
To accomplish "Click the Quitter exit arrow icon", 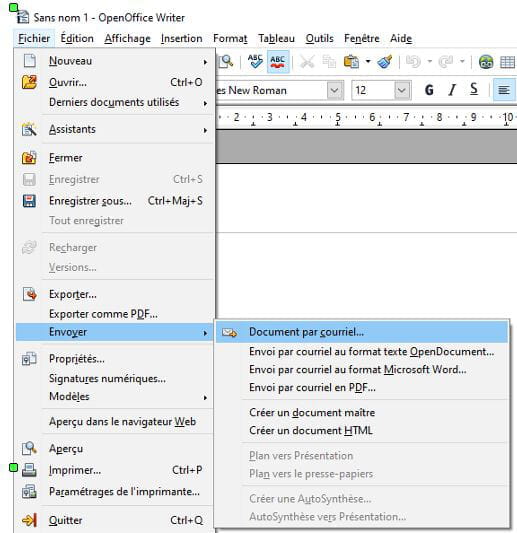I will click(29, 520).
